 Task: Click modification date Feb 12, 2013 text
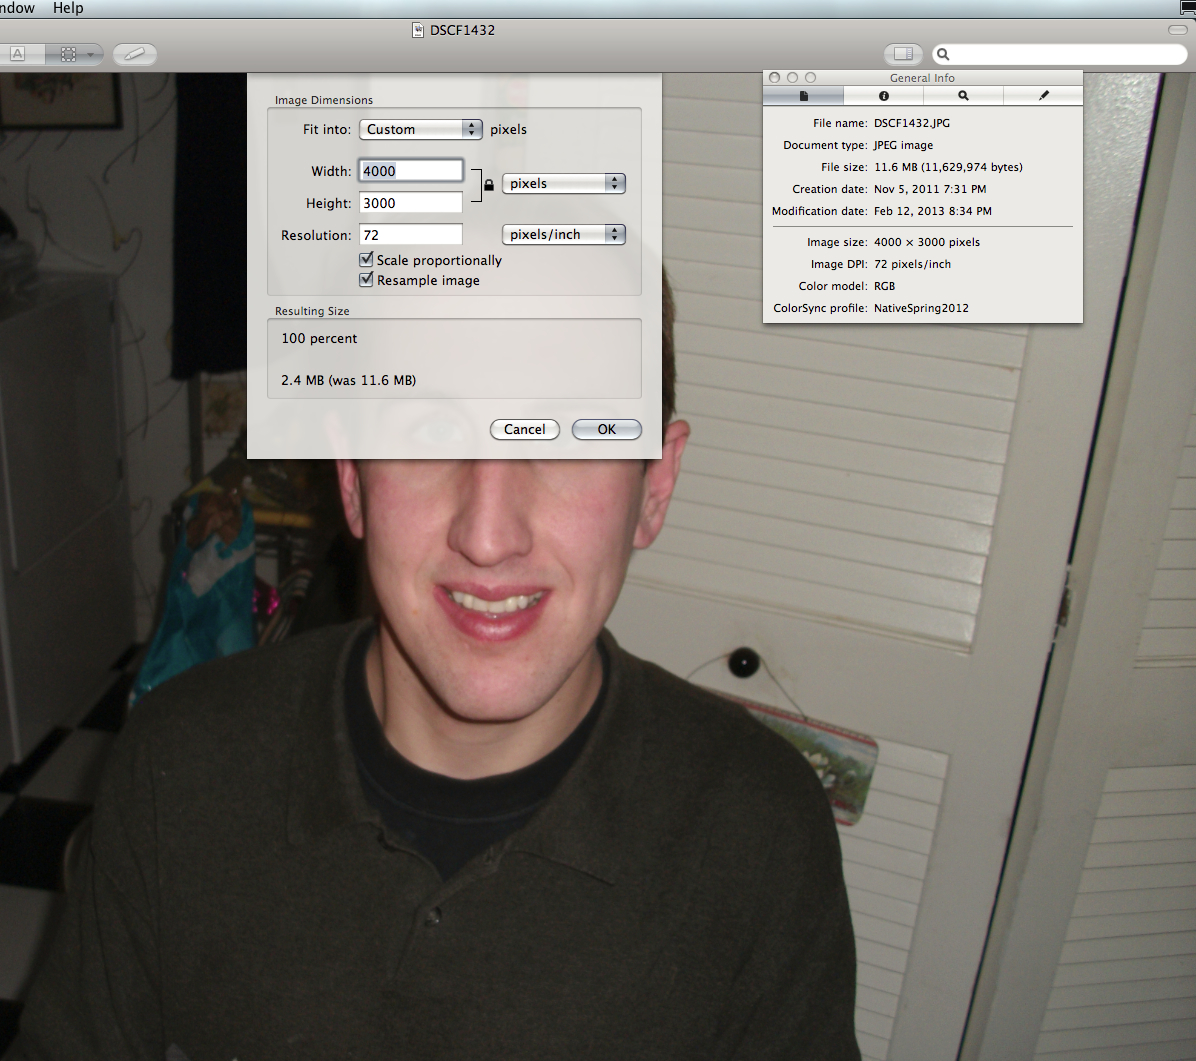click(933, 211)
